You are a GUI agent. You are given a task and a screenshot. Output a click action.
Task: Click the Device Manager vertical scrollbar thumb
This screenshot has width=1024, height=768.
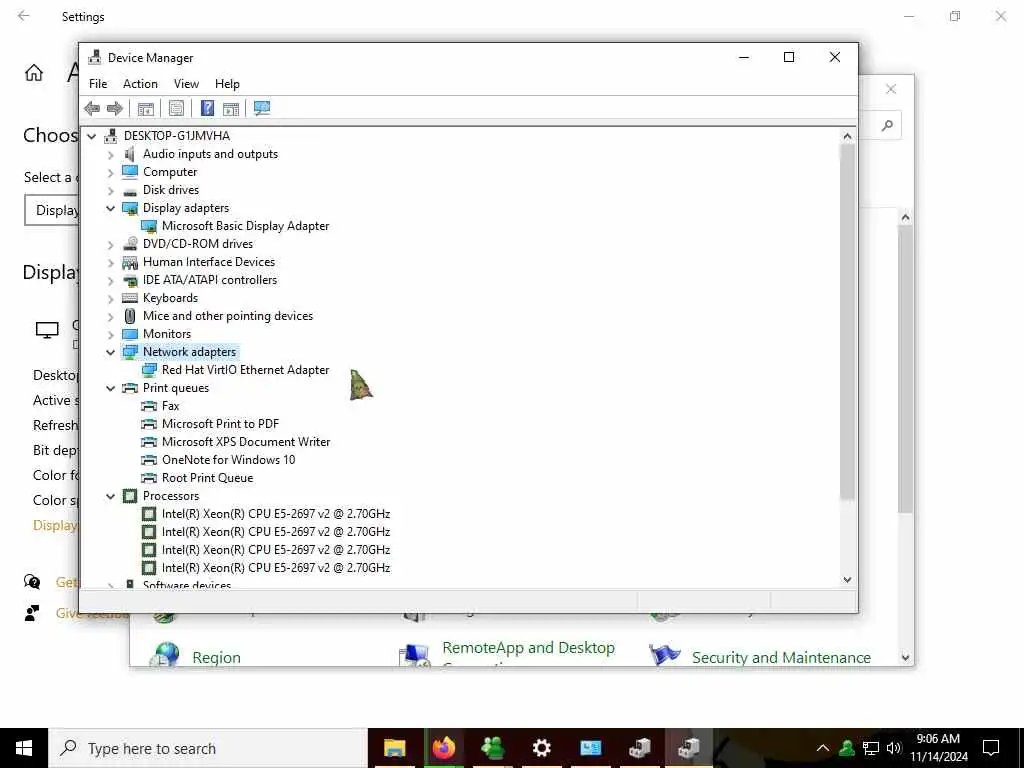point(847,322)
